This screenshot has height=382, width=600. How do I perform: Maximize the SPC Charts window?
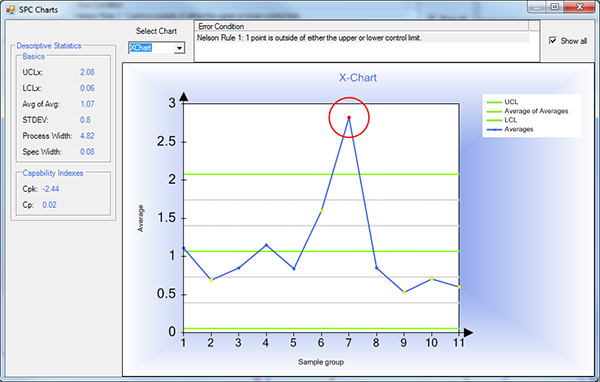click(x=555, y=7)
